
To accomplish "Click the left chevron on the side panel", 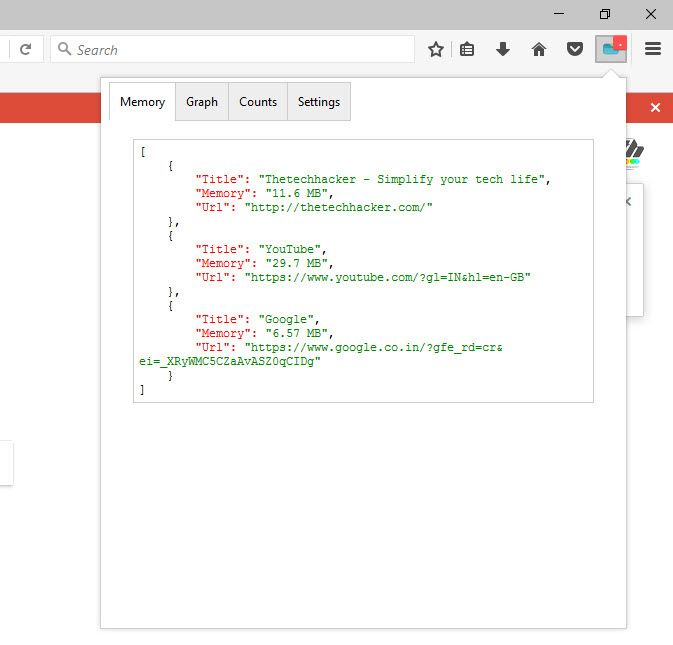I will (628, 202).
